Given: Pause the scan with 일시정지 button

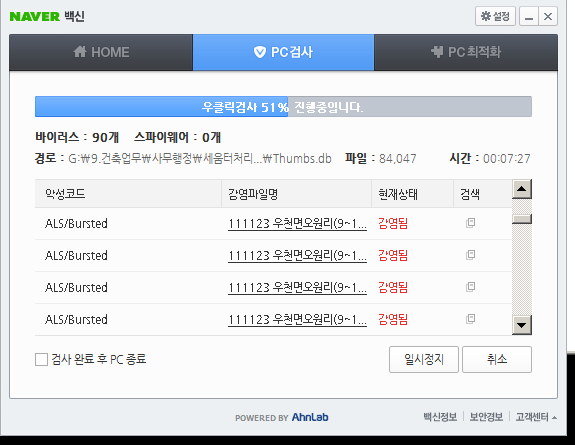Looking at the screenshot, I should (424, 359).
